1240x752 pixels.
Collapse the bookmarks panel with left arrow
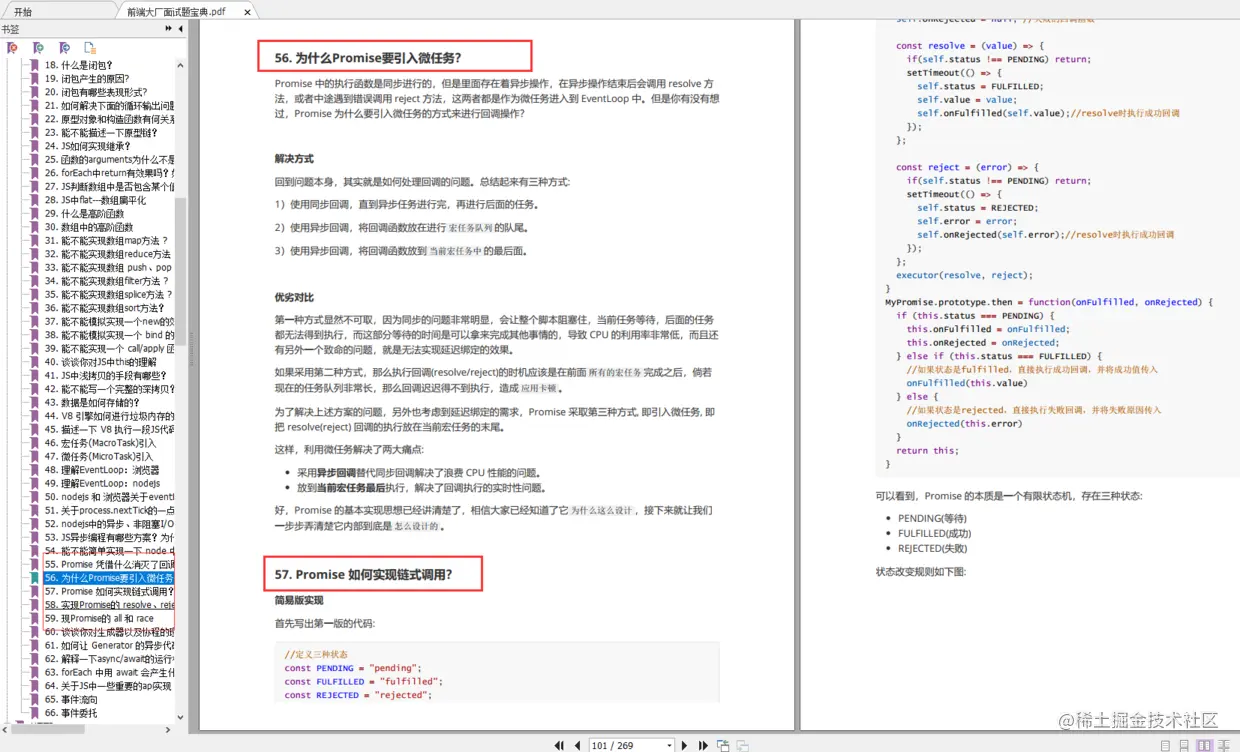point(181,28)
